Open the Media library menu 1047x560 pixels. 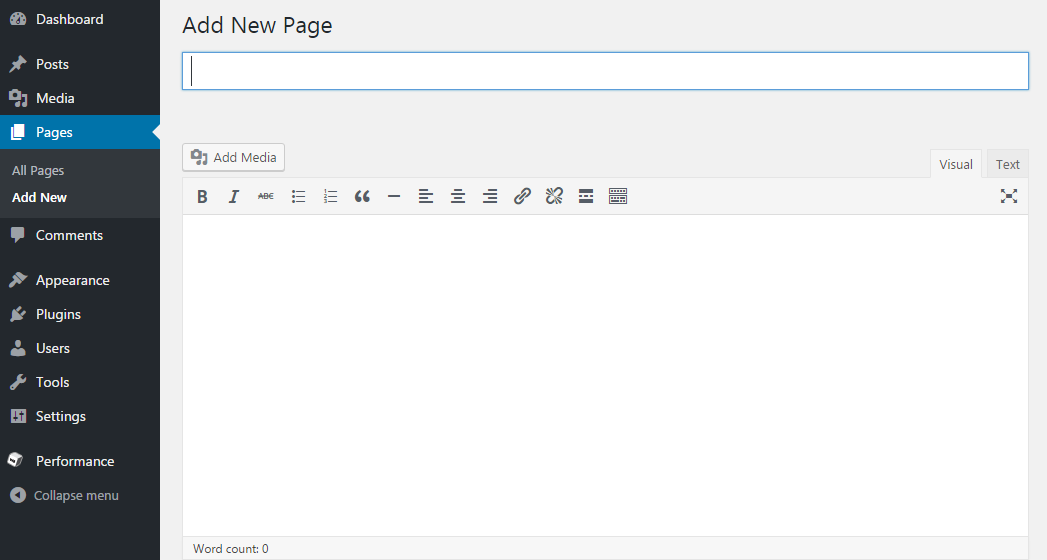80,98
